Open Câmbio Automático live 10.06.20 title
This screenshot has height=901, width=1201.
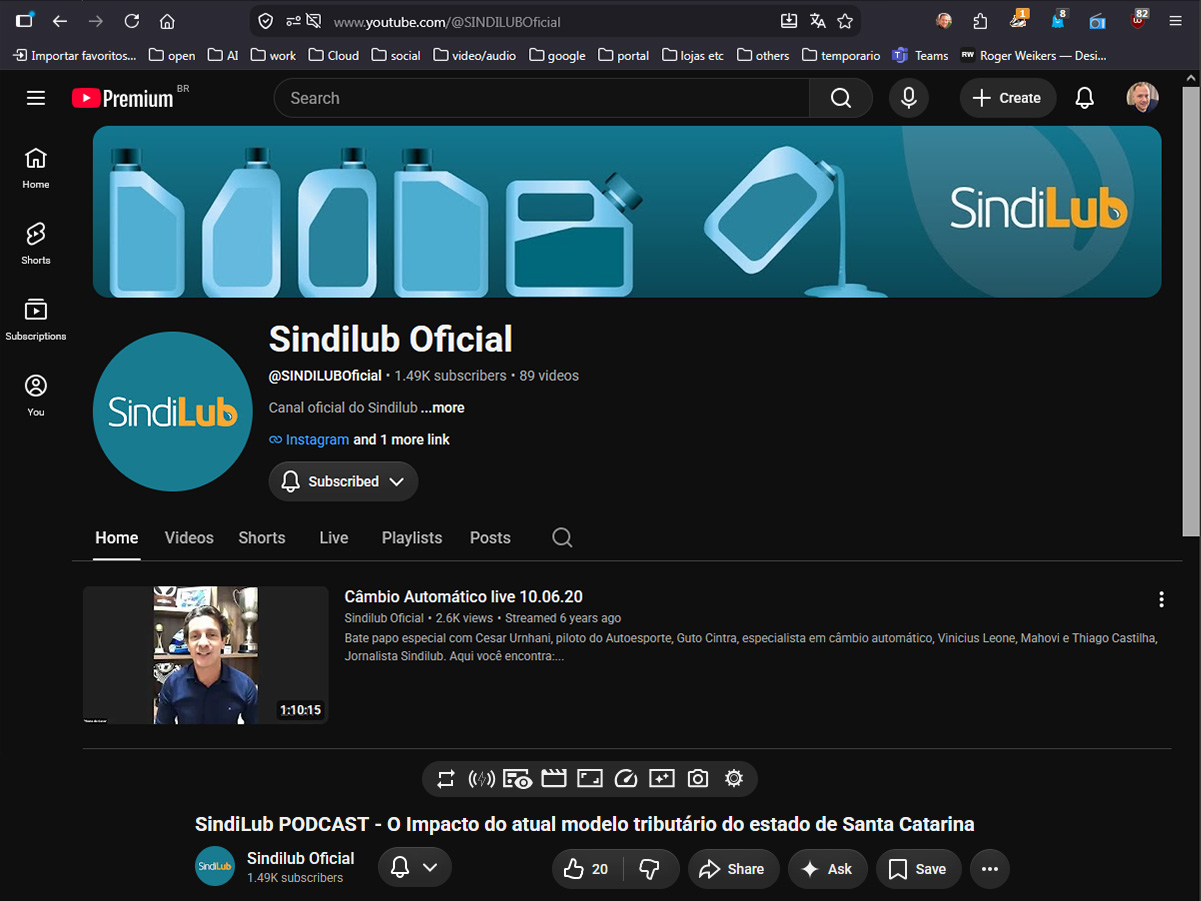click(x=463, y=597)
